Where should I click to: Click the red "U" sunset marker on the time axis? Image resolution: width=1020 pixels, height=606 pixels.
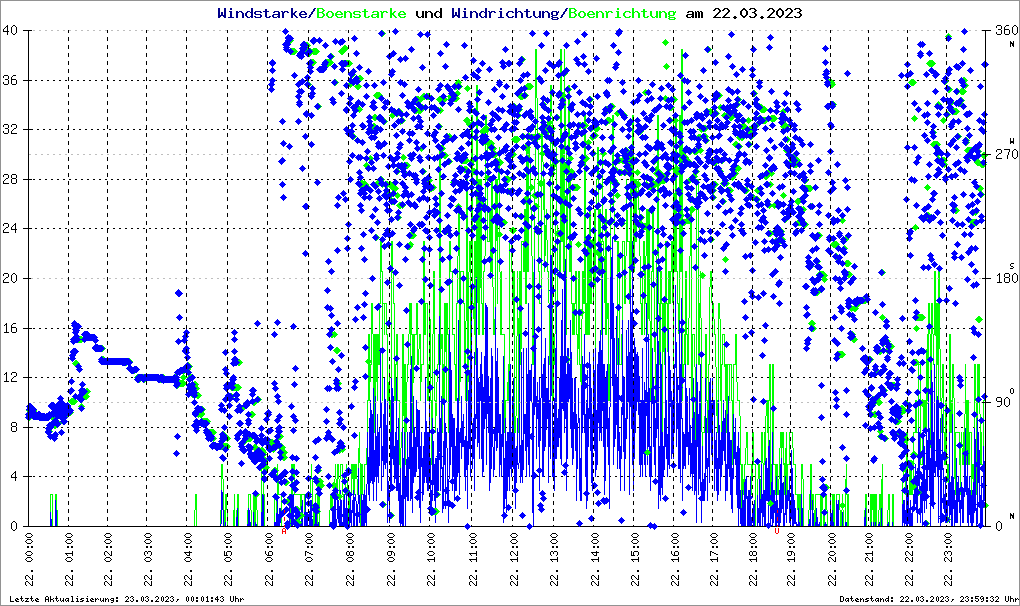[x=777, y=531]
